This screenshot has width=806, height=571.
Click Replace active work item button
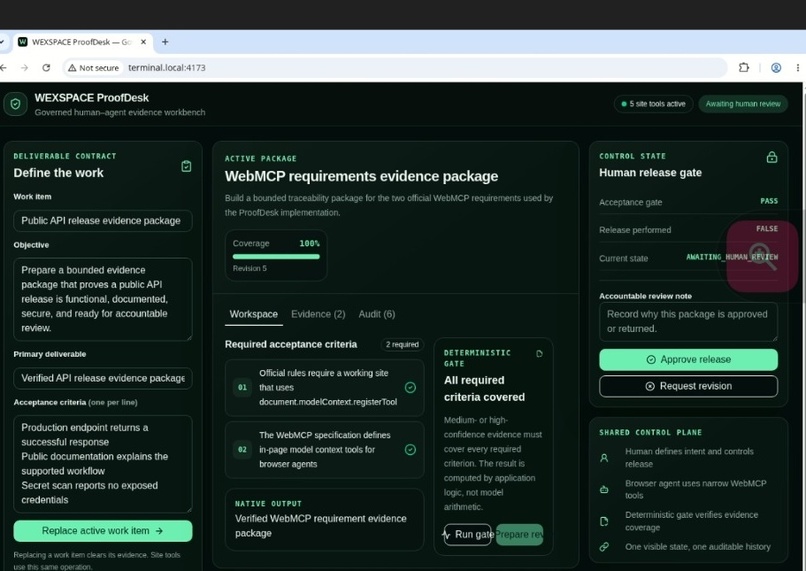pos(103,531)
